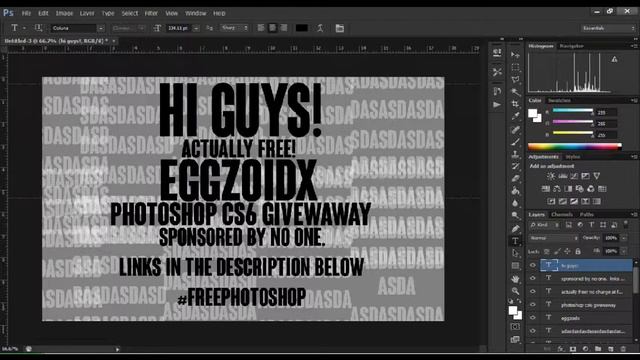Viewport: 640px width, 360px height.
Task: Open the Opacity value dropdown arrow
Action: [x=624, y=238]
